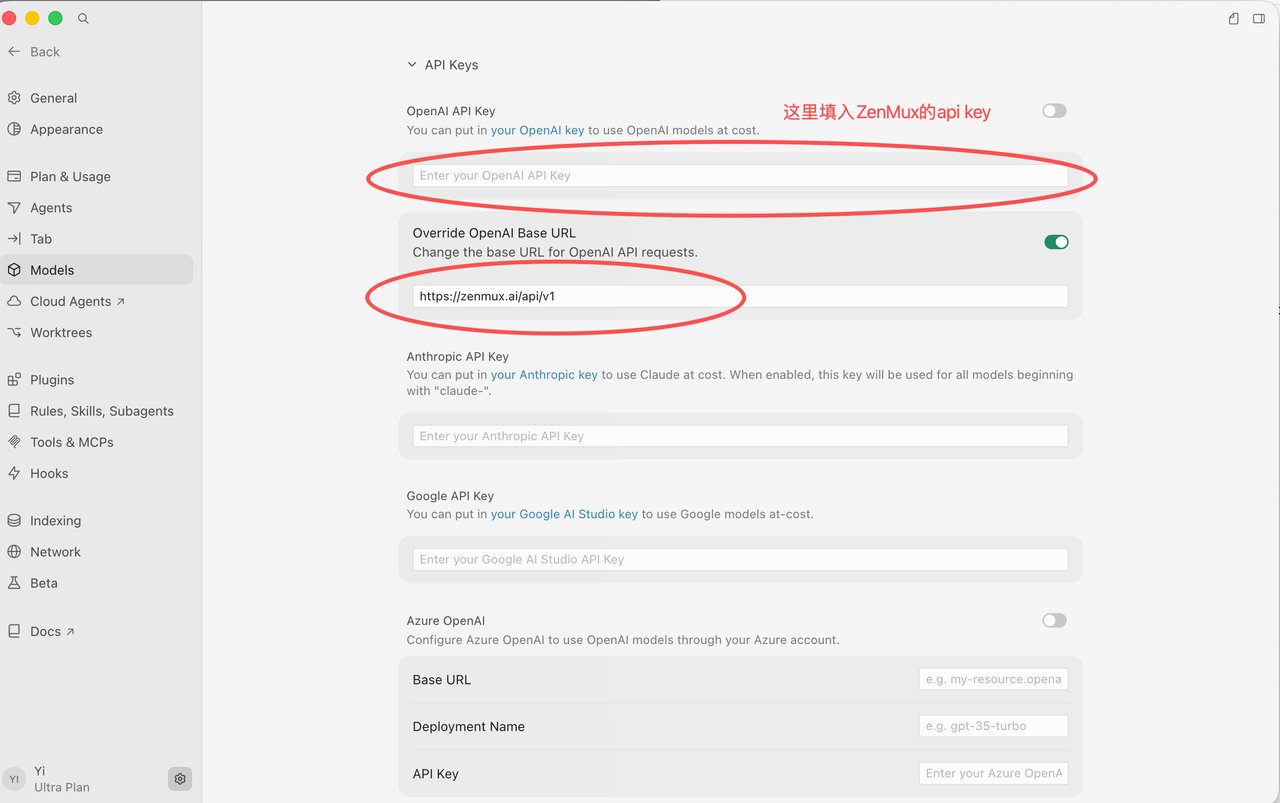The height and width of the screenshot is (803, 1280).
Task: Click the Hooks lightning icon
Action: [14, 473]
